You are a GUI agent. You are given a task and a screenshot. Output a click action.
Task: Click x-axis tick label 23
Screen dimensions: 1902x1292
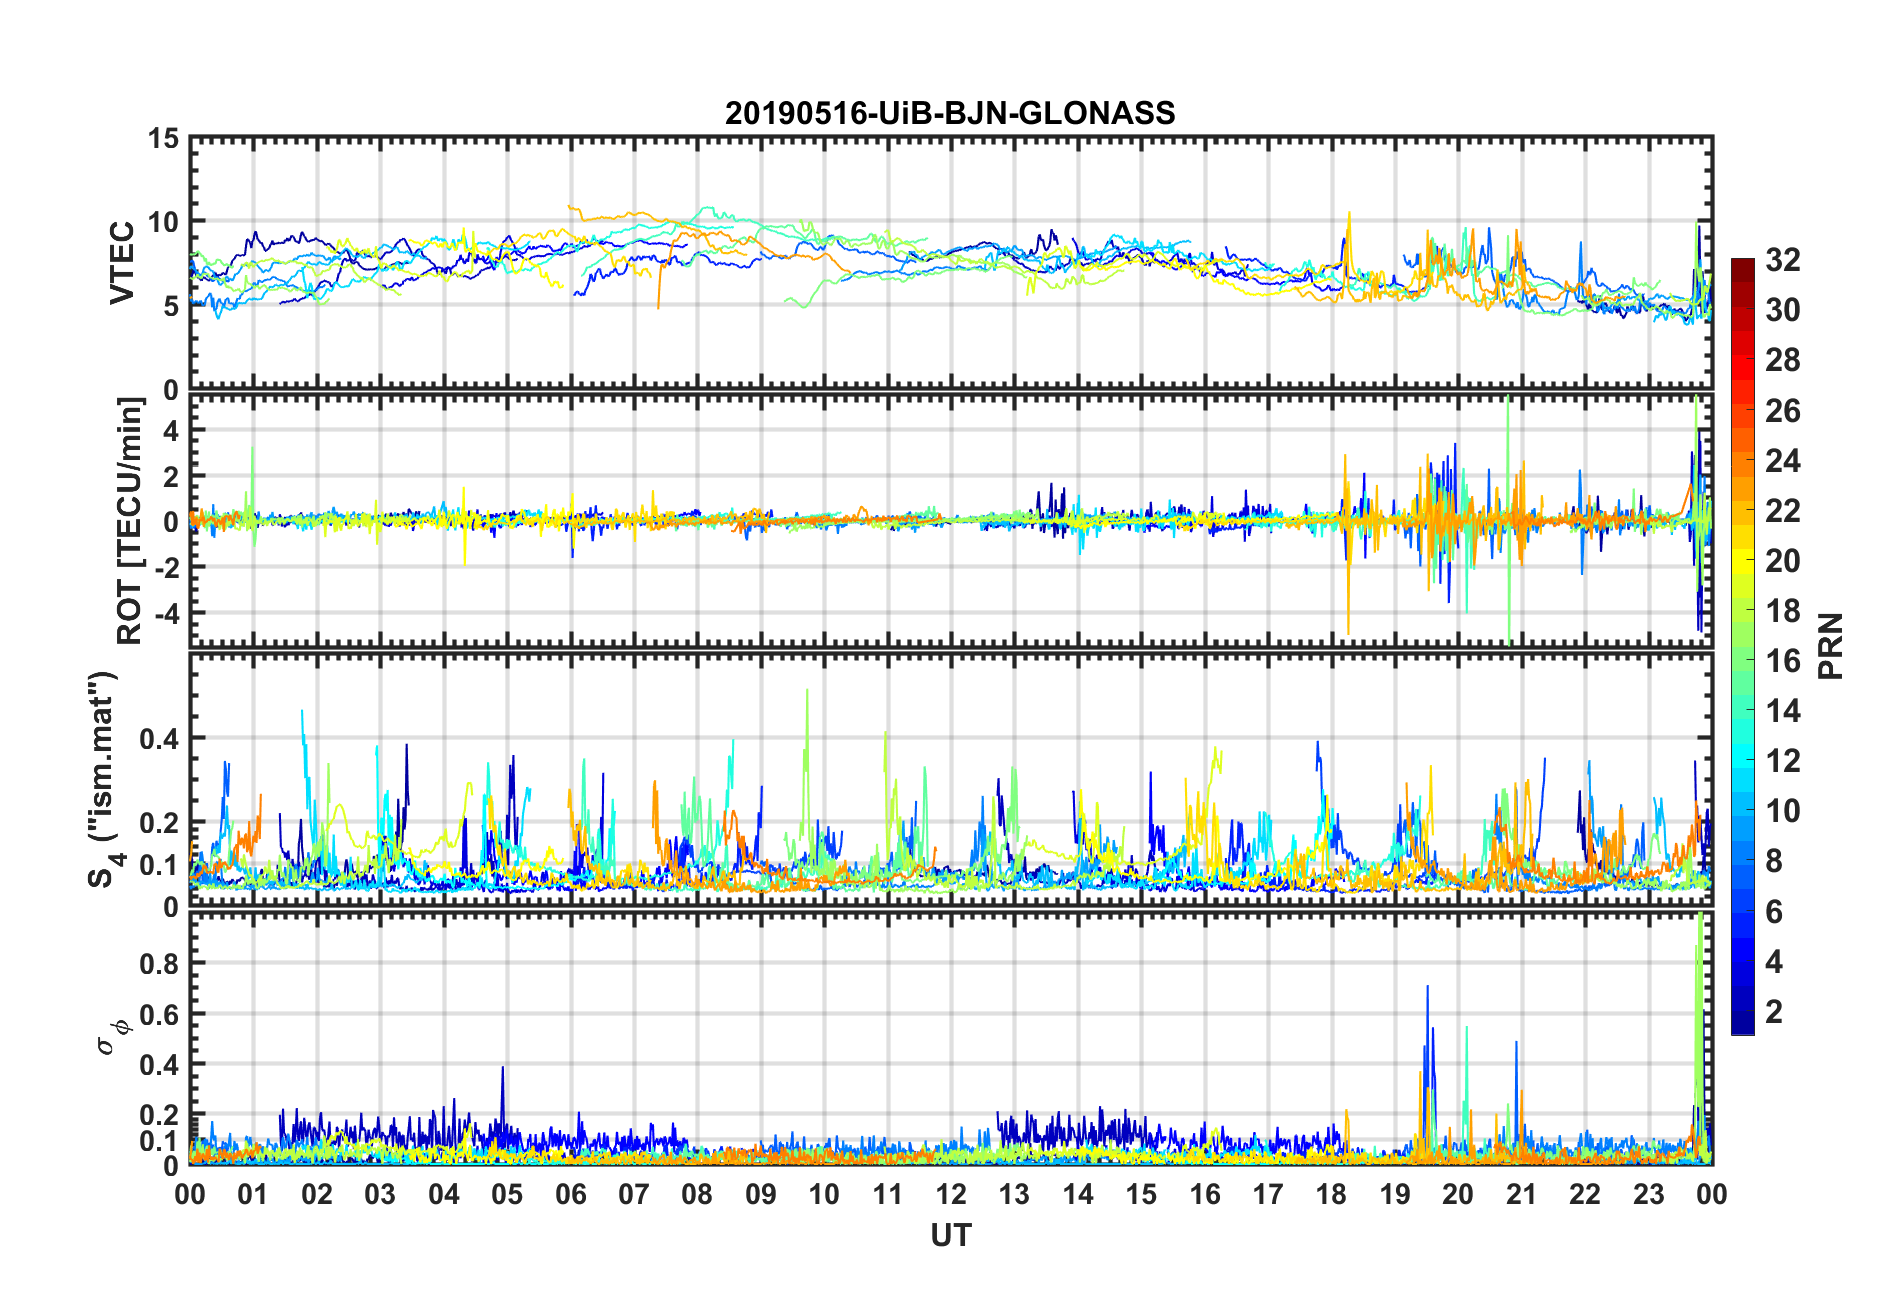pos(1649,1194)
